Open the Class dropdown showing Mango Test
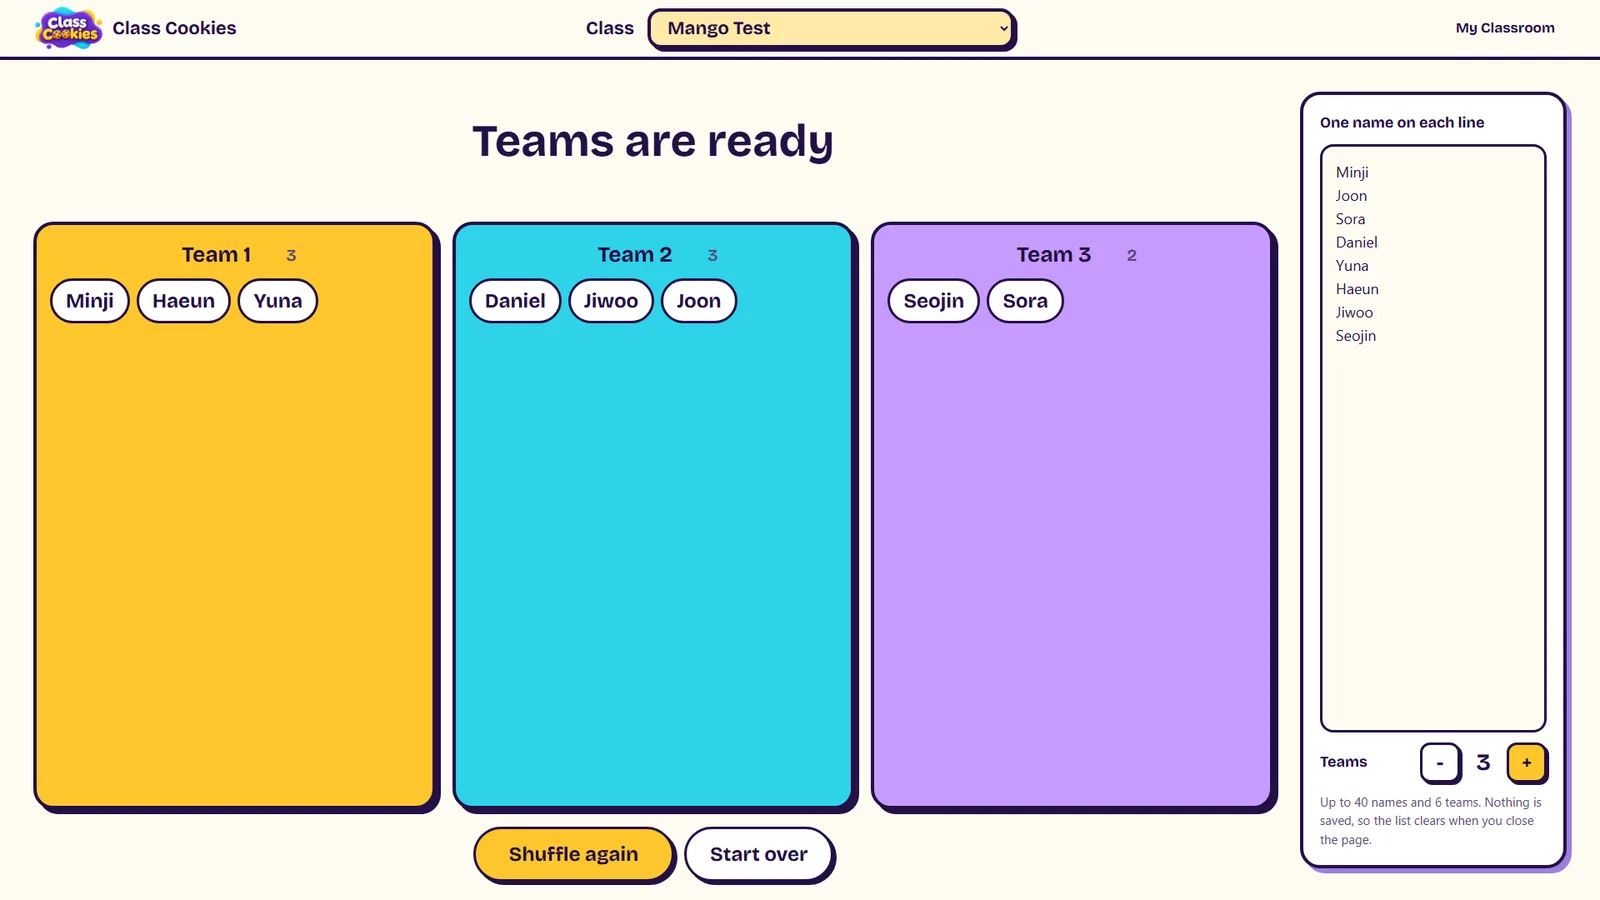The height and width of the screenshot is (900, 1600). tap(831, 28)
